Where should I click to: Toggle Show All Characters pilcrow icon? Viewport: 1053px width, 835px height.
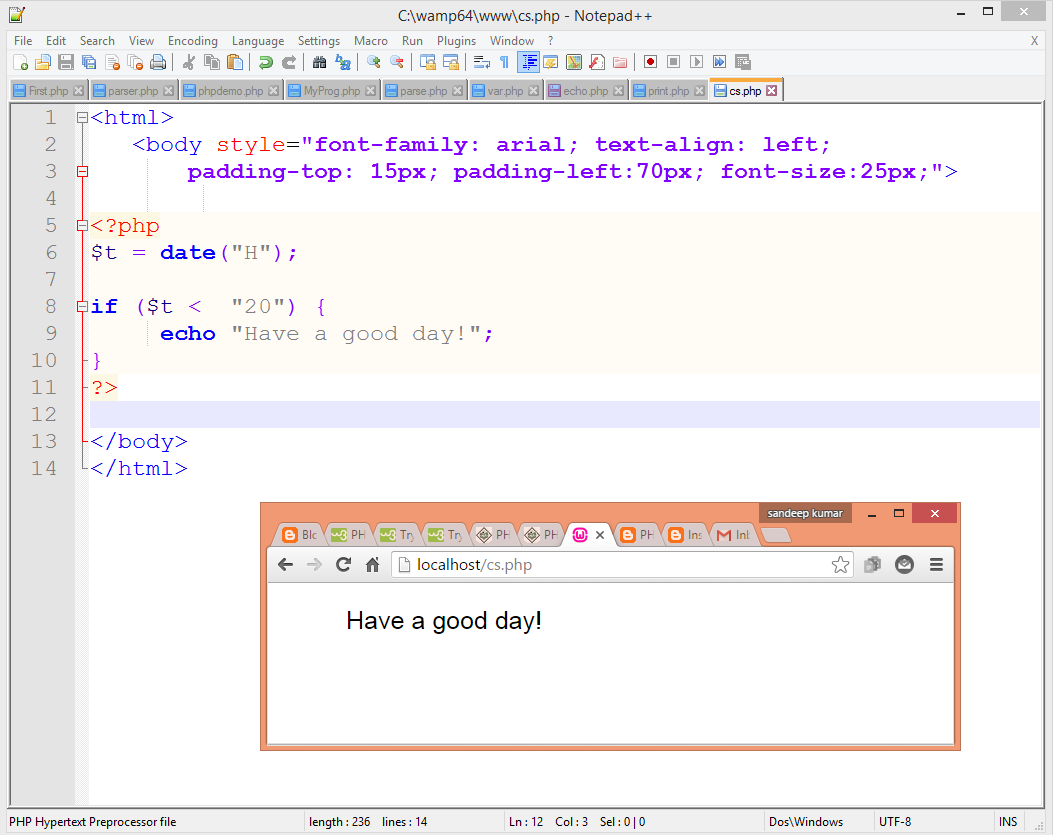[x=504, y=62]
